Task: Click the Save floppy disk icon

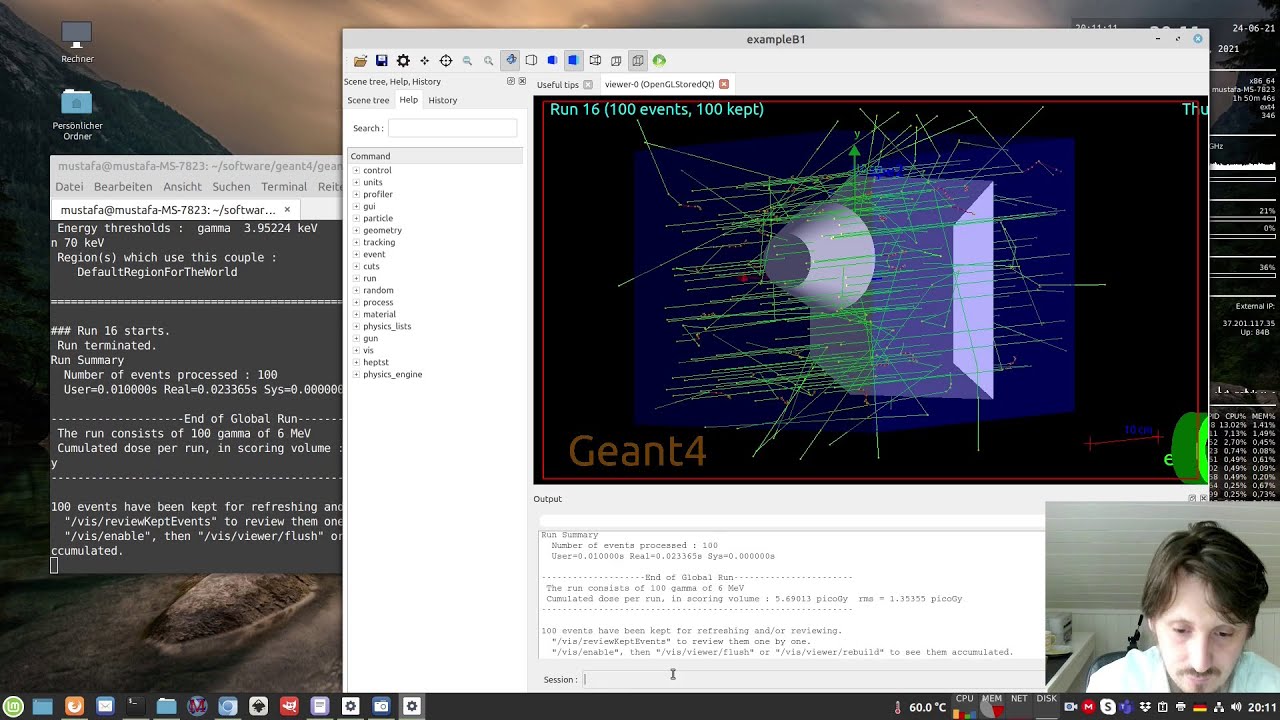Action: click(381, 61)
